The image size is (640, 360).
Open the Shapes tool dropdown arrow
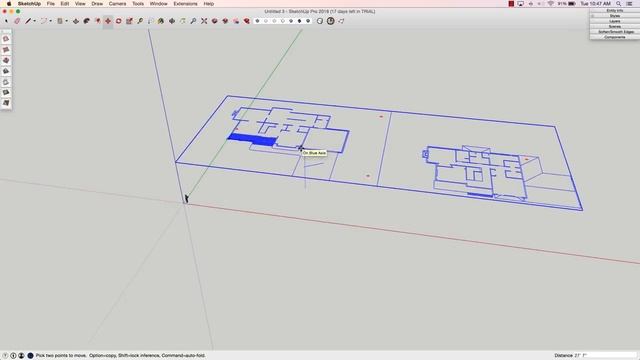coord(67,21)
